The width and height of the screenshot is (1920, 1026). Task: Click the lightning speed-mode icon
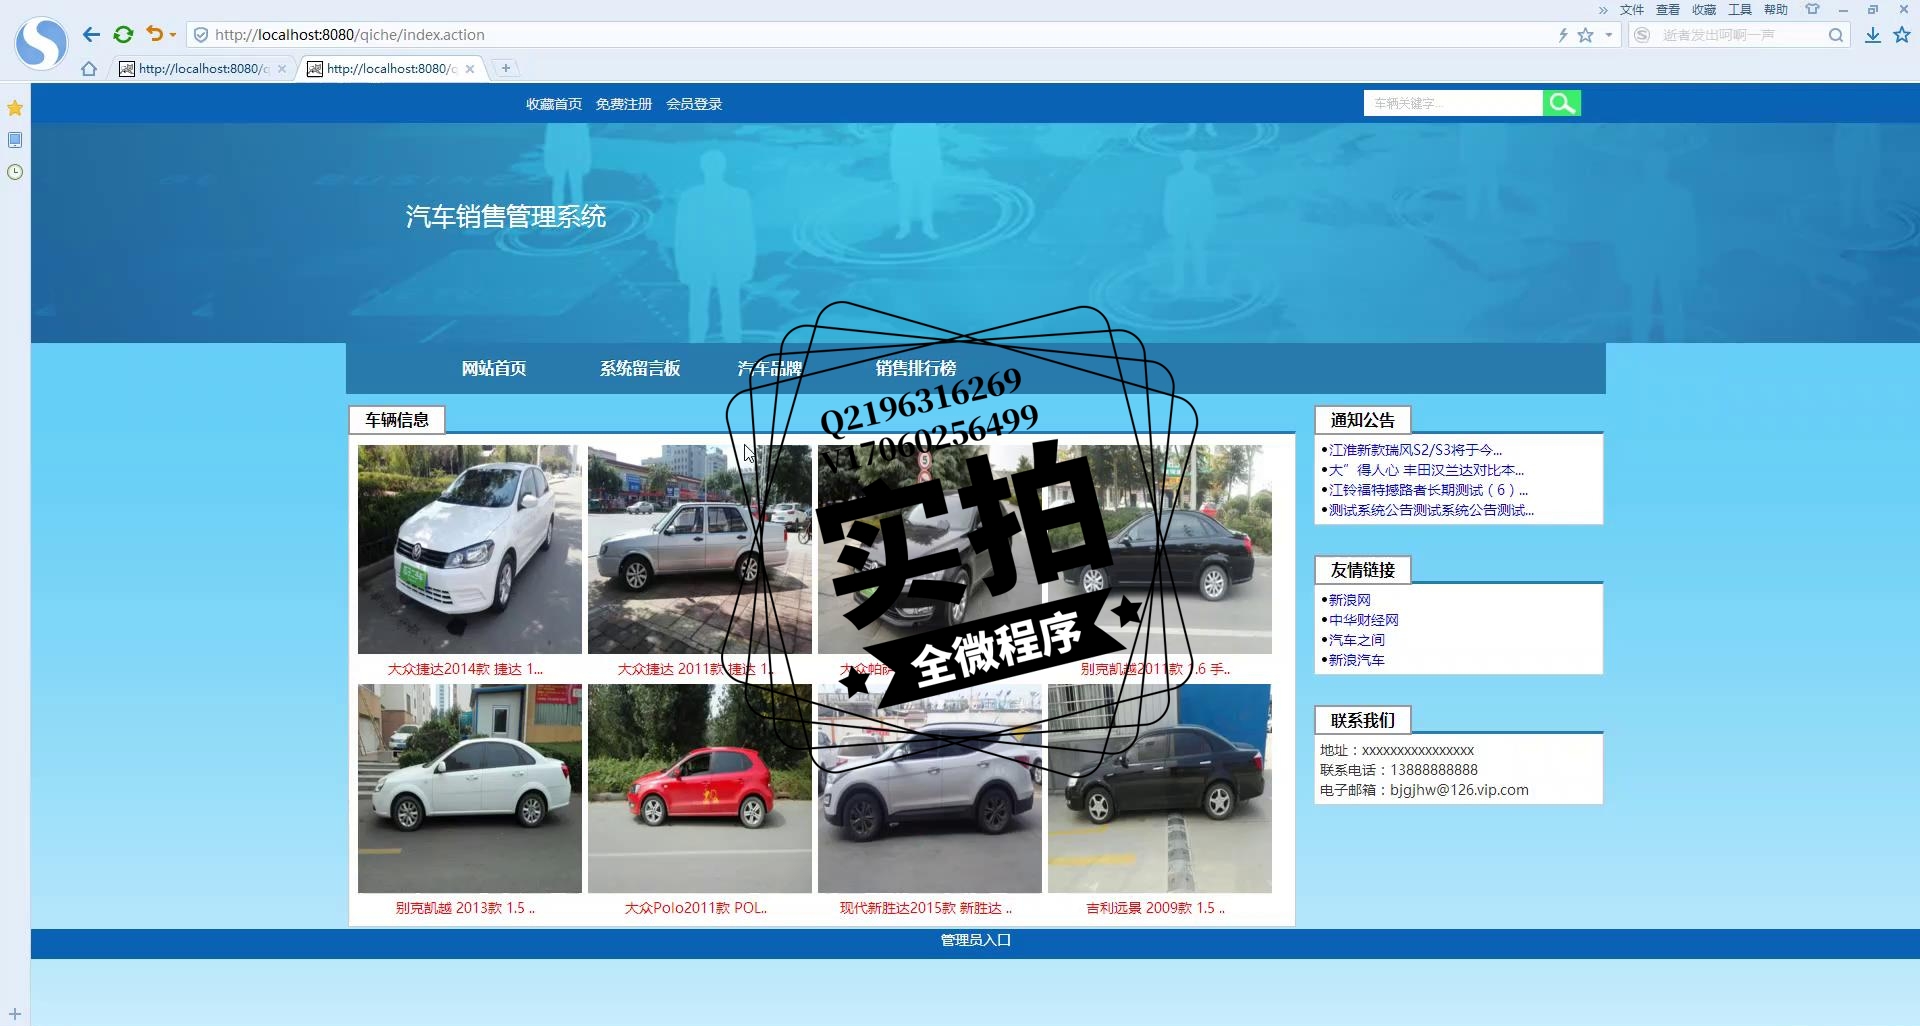tap(1563, 35)
